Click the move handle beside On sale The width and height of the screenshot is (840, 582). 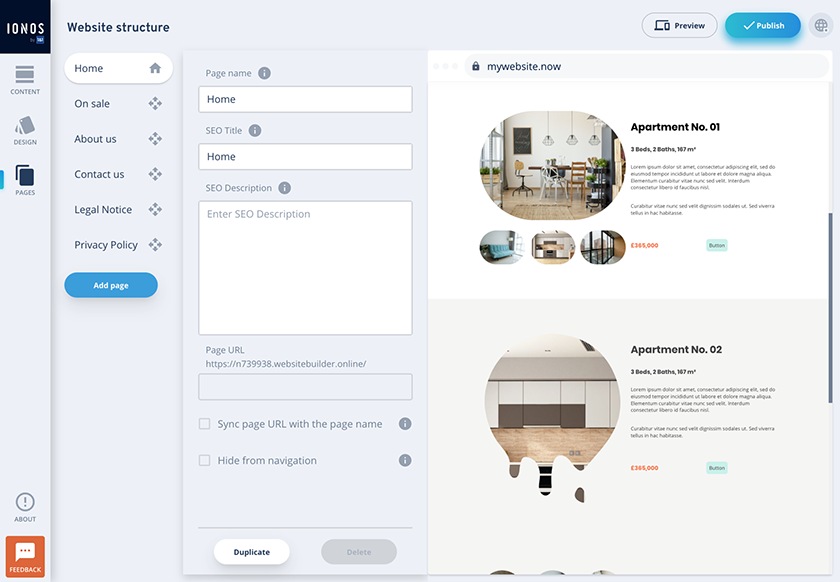[x=155, y=103]
